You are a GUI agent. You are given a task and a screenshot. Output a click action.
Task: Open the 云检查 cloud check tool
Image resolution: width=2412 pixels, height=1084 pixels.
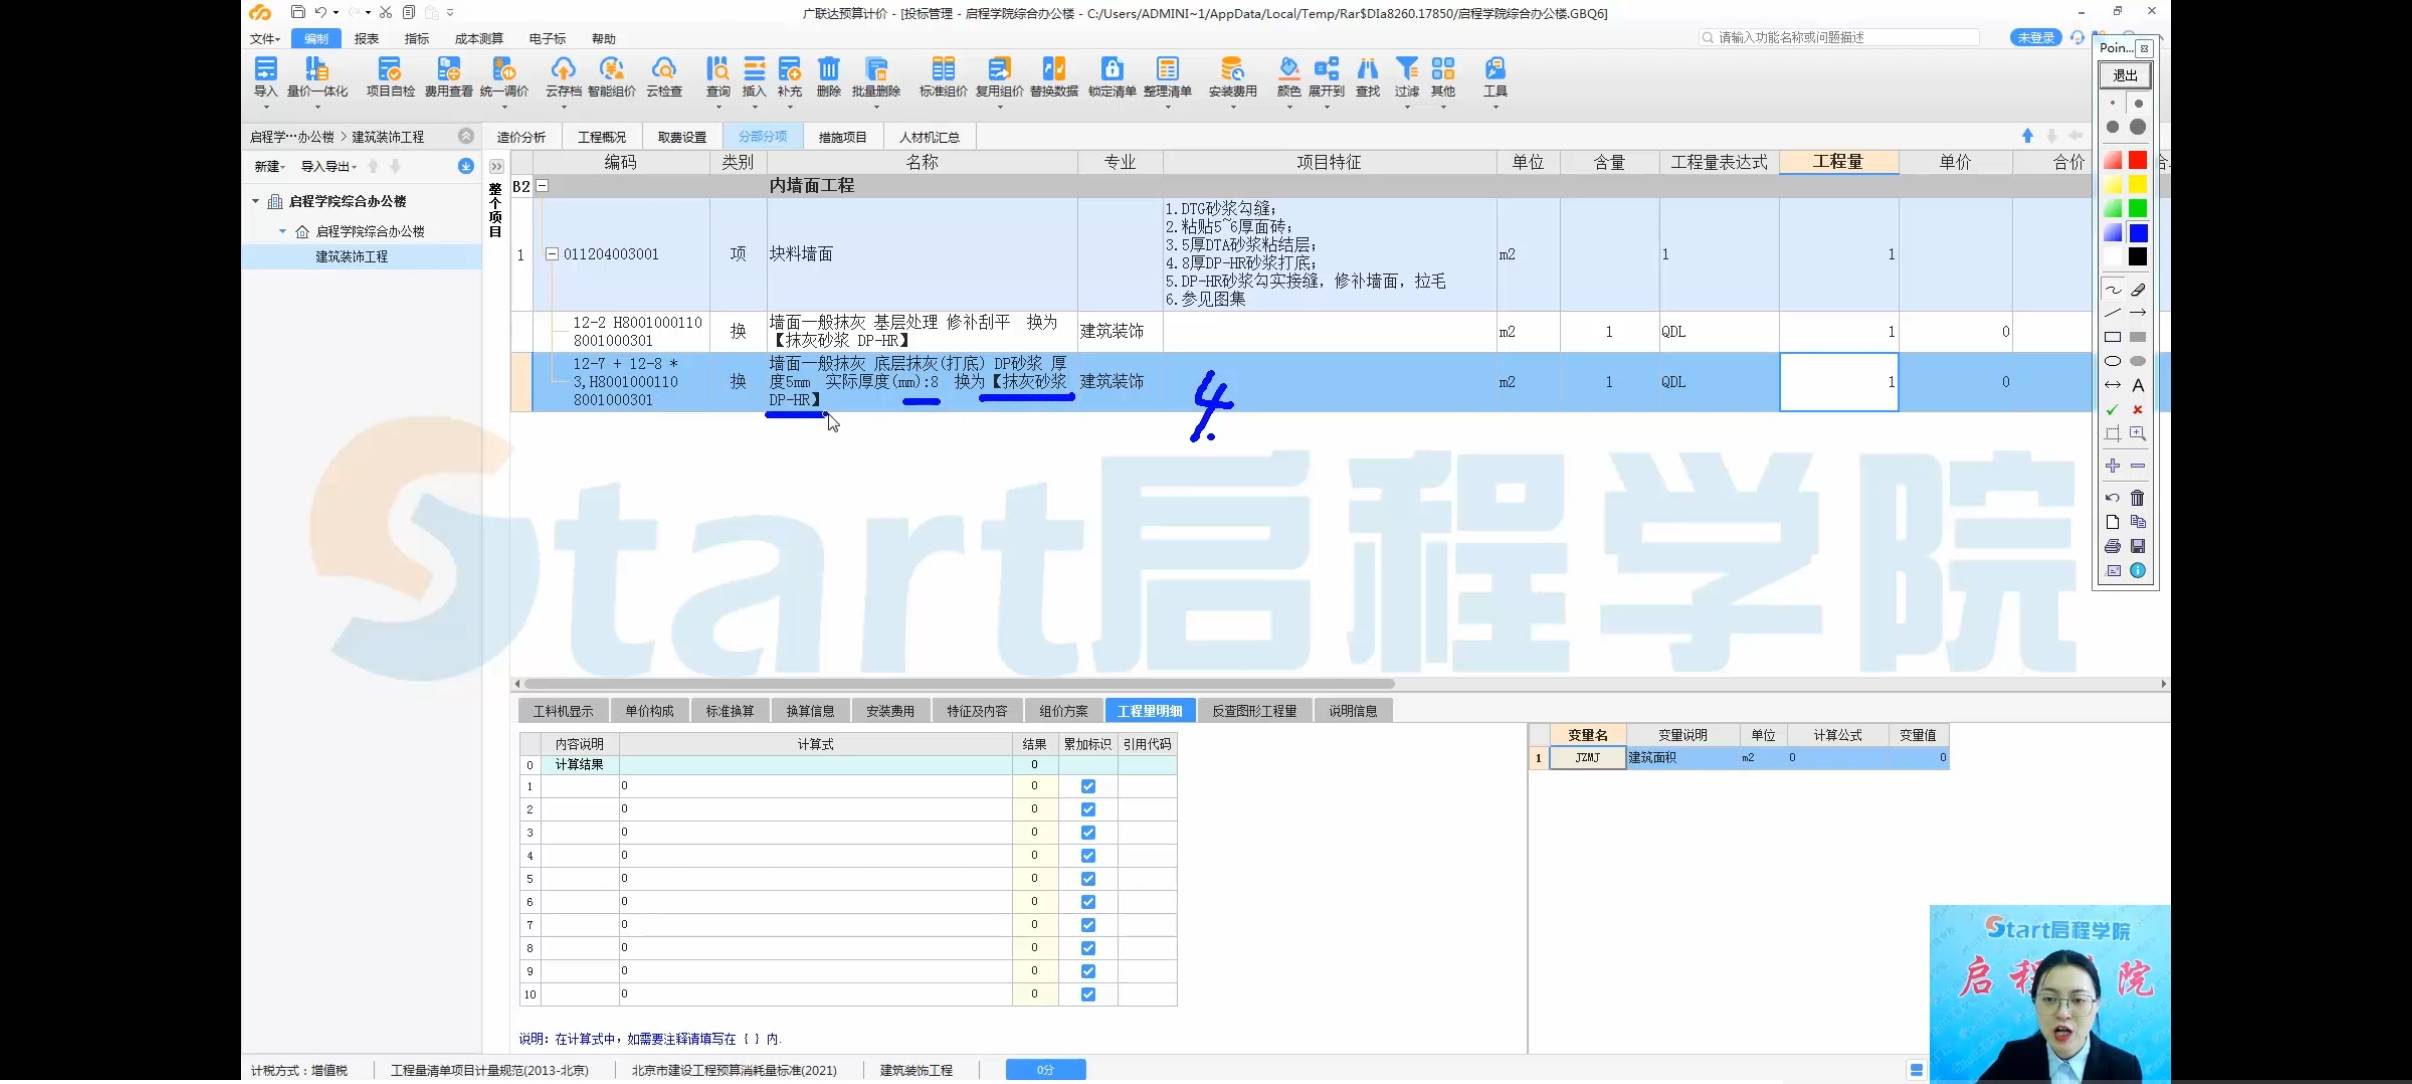click(x=663, y=77)
